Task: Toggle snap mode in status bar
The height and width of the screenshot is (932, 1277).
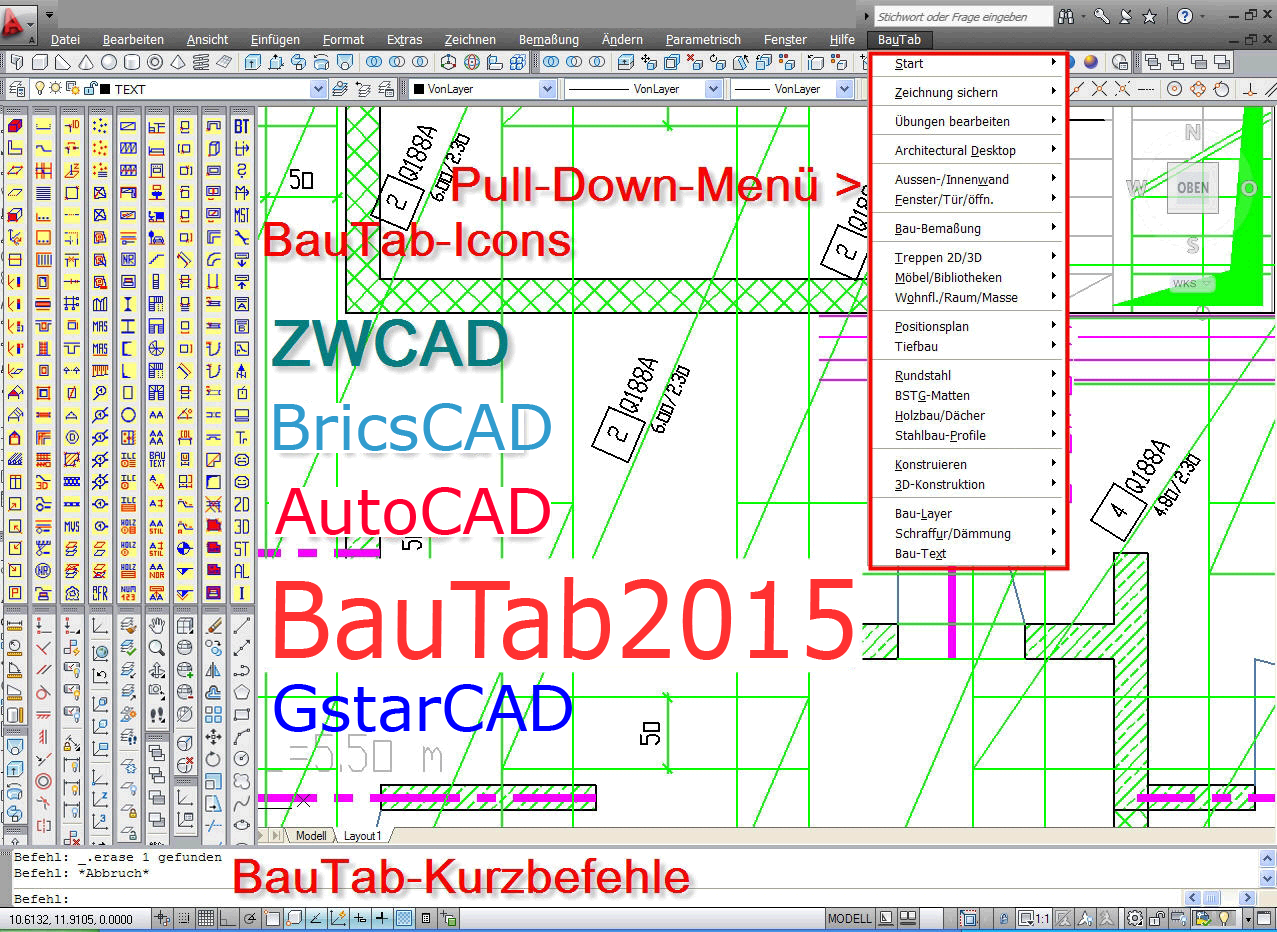Action: [183, 918]
